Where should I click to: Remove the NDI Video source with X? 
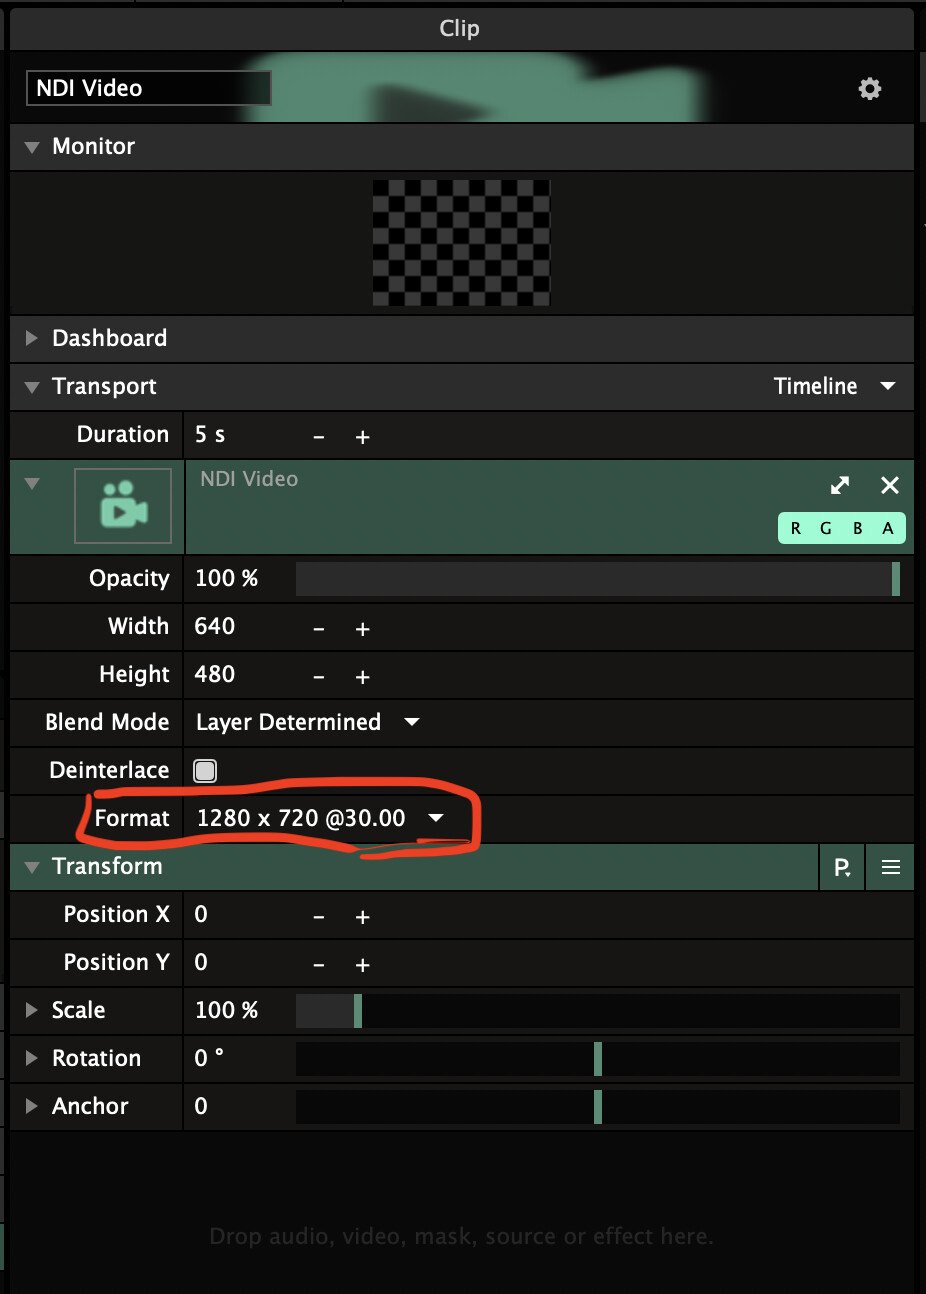(x=889, y=485)
